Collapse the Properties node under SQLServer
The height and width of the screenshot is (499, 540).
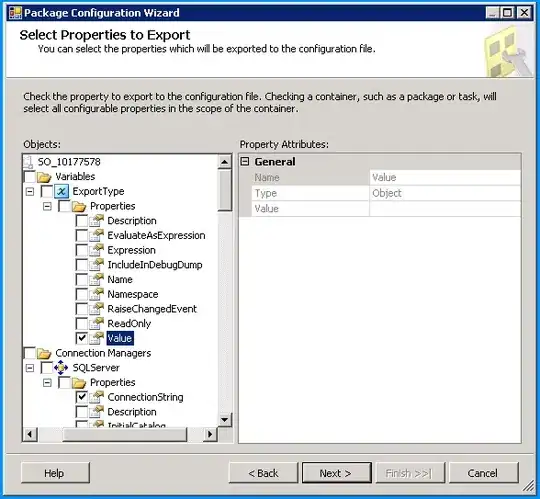pos(48,383)
